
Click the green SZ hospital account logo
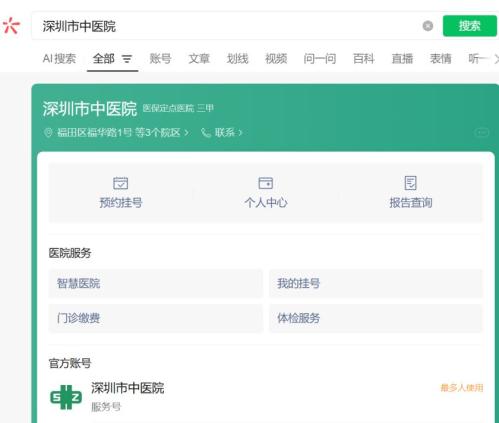tap(66, 397)
